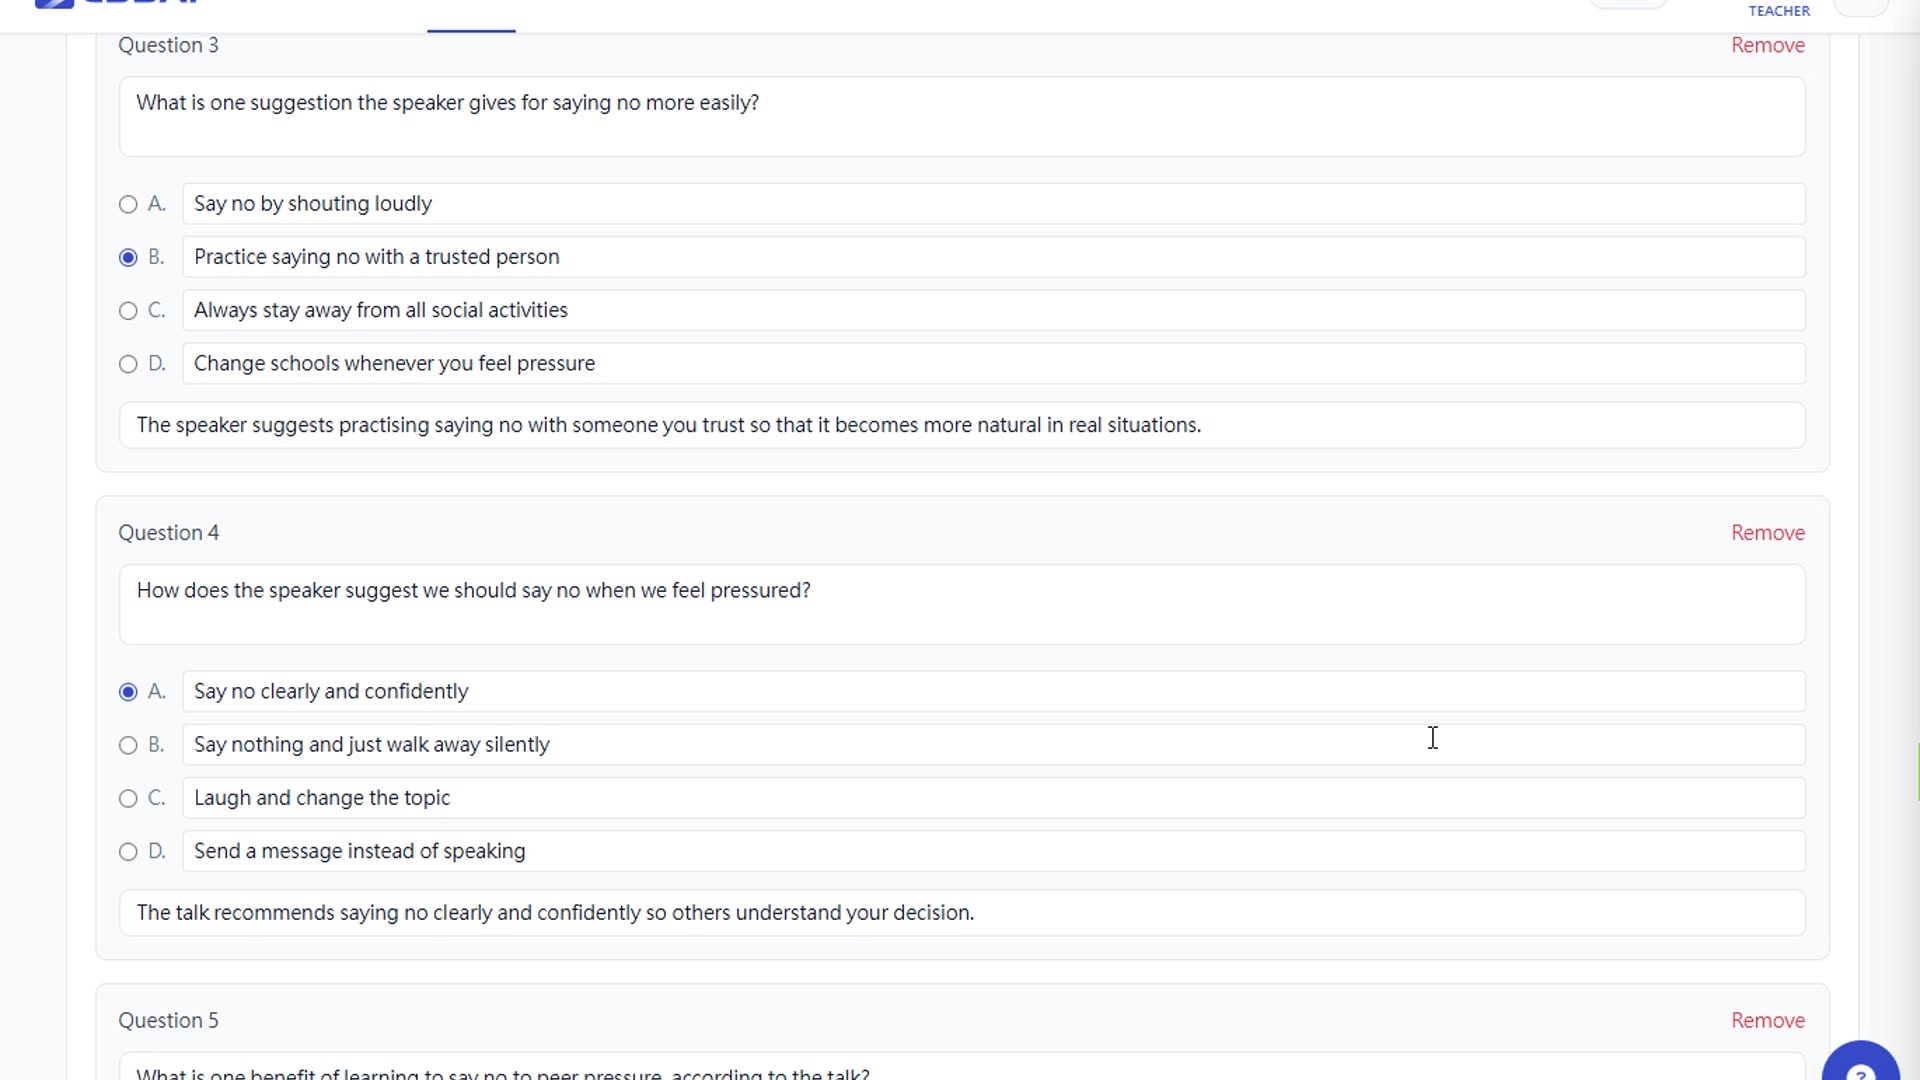Click the TEACHER role label in header
This screenshot has height=1080, width=1920.
click(1778, 11)
